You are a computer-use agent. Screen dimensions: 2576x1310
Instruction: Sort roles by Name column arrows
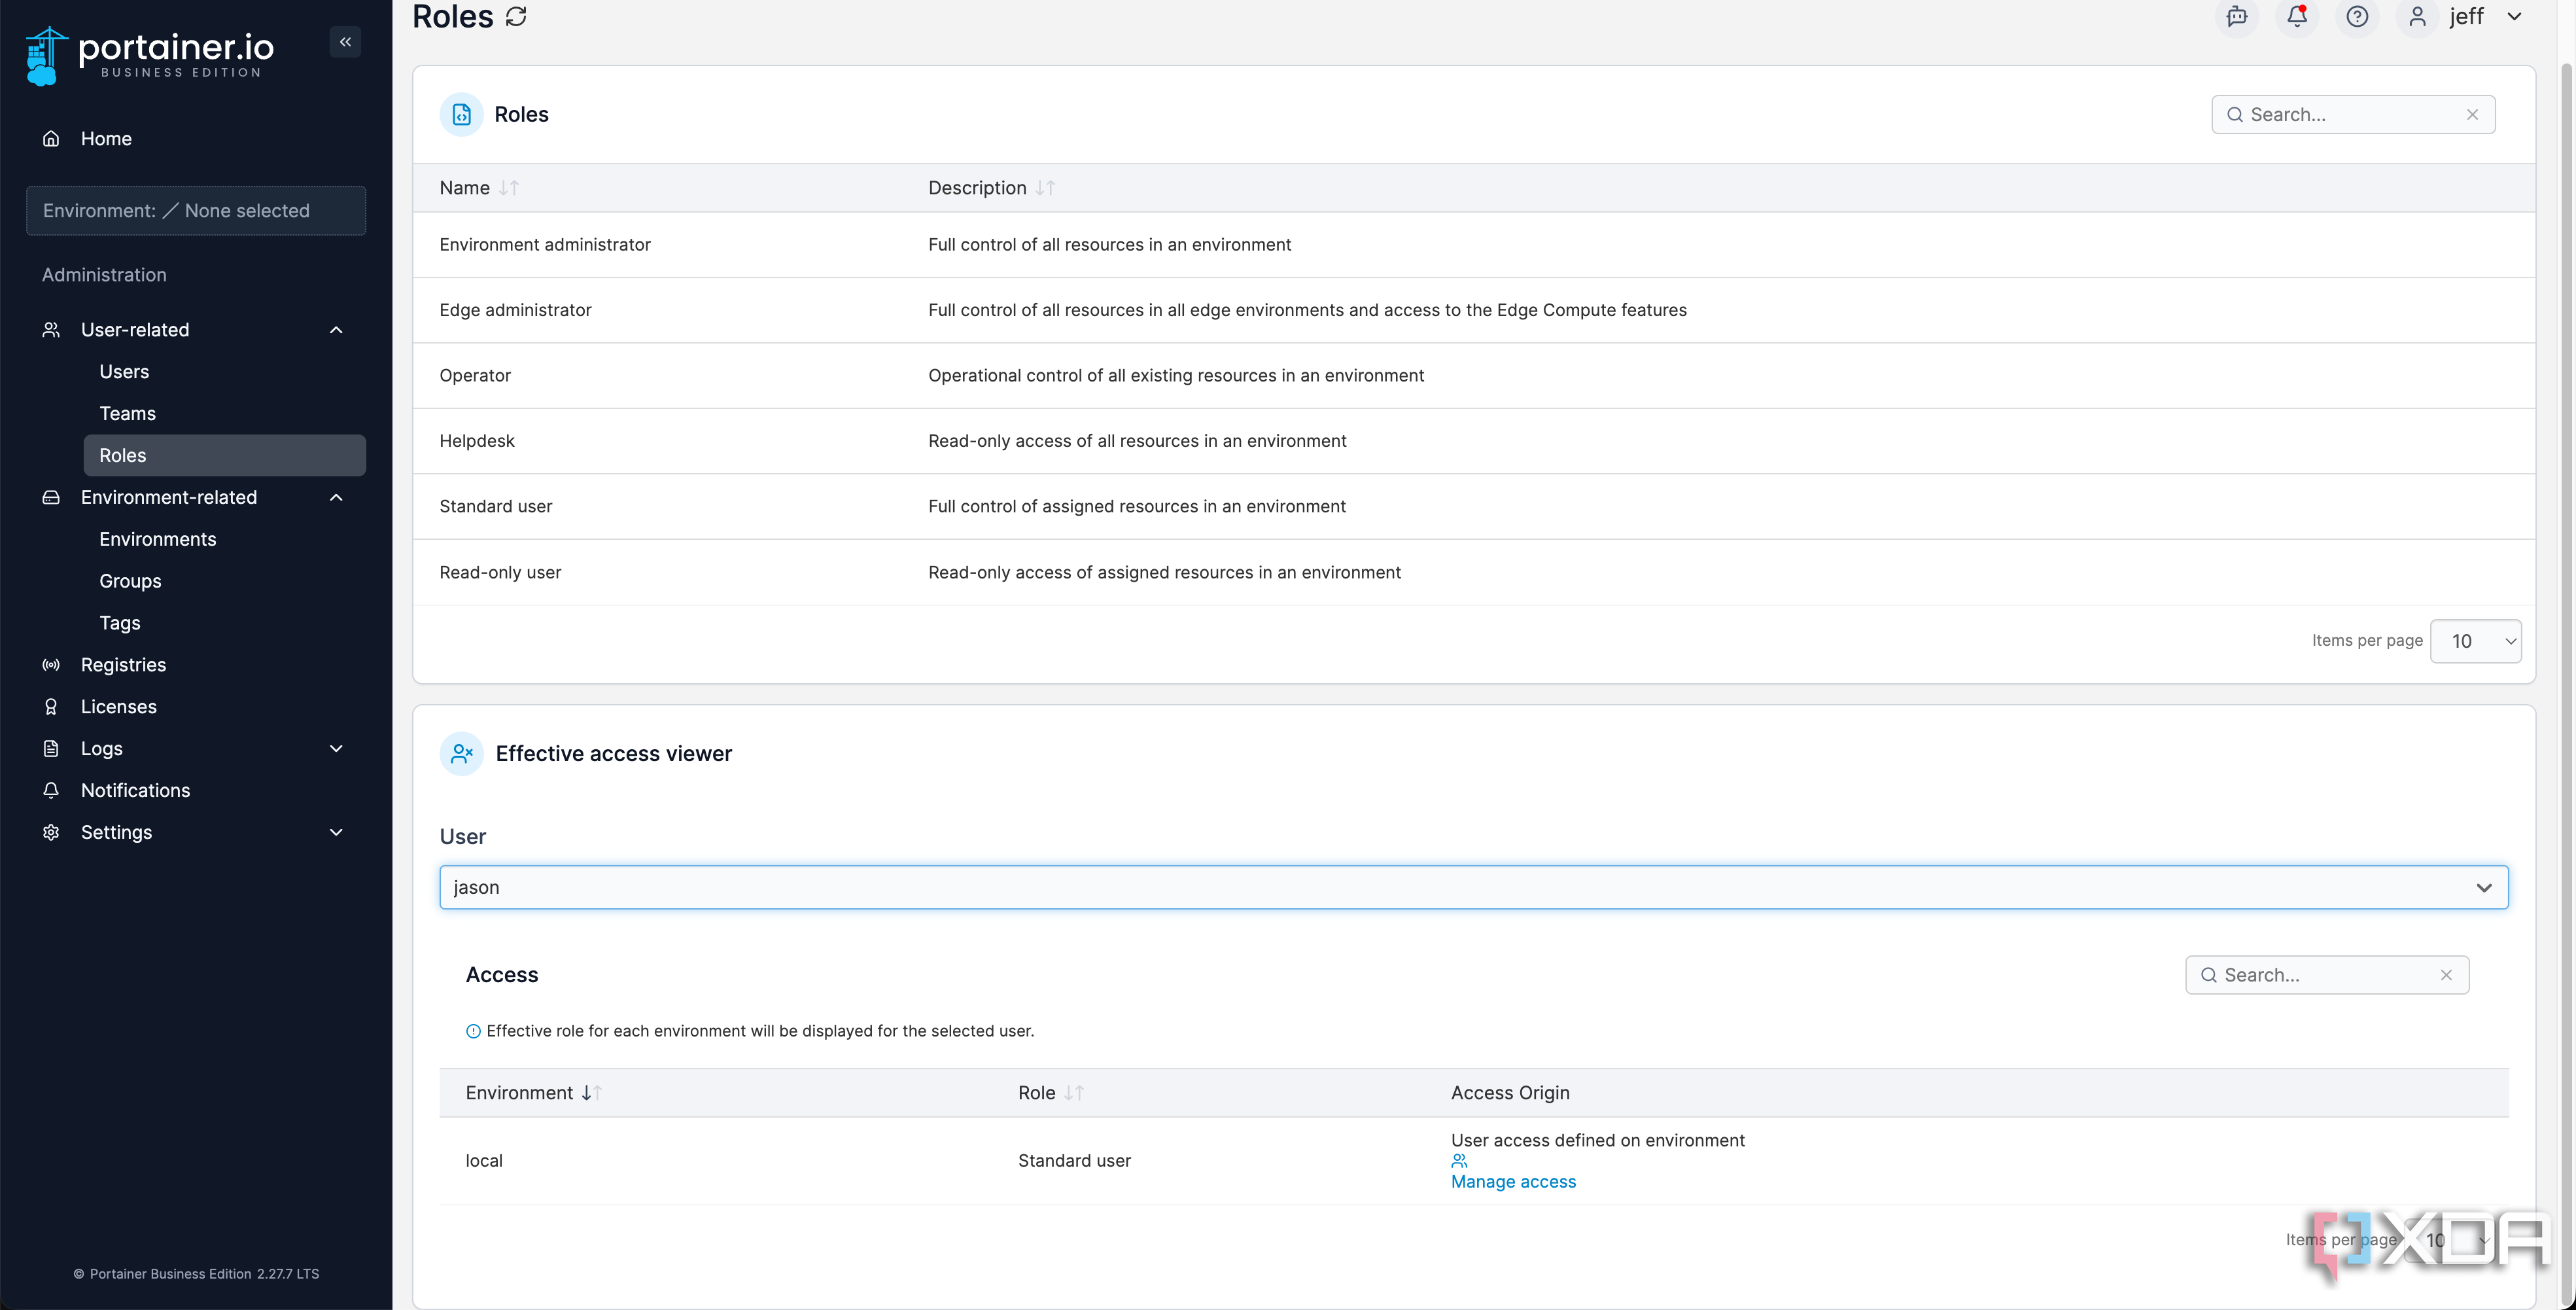click(x=509, y=188)
